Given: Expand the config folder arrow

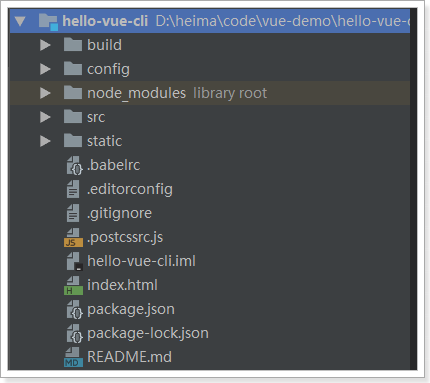Looking at the screenshot, I should tap(45, 69).
